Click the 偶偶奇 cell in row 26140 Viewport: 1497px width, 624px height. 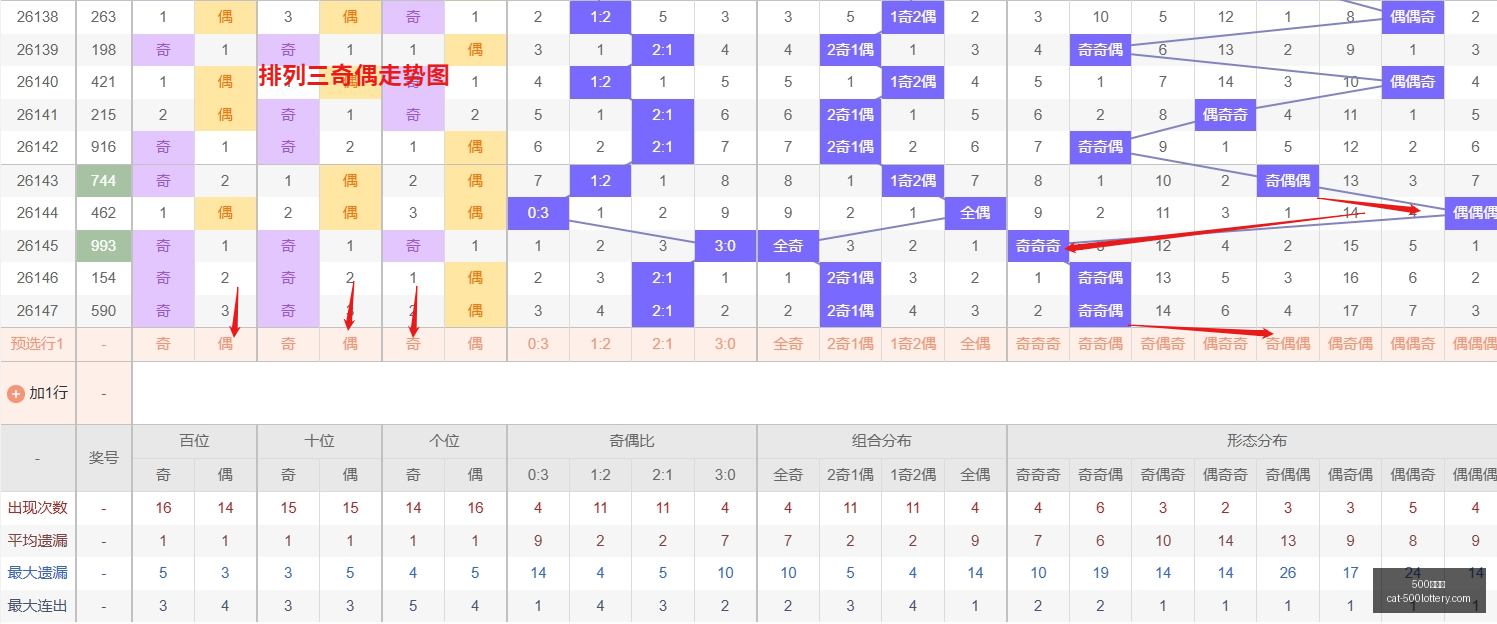coord(1413,82)
